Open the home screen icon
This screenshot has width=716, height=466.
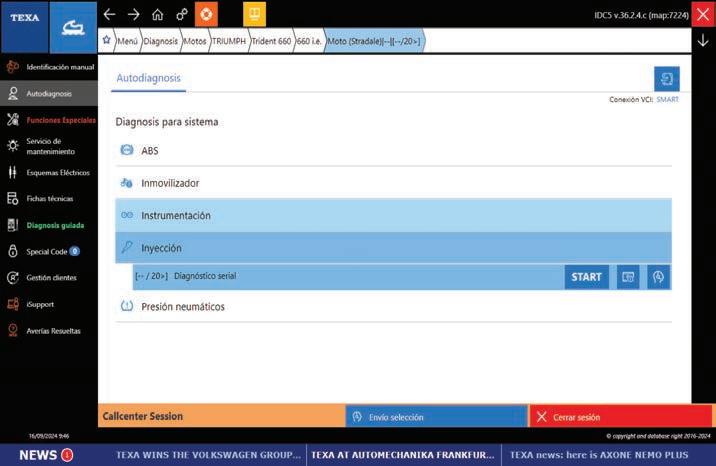(x=158, y=15)
